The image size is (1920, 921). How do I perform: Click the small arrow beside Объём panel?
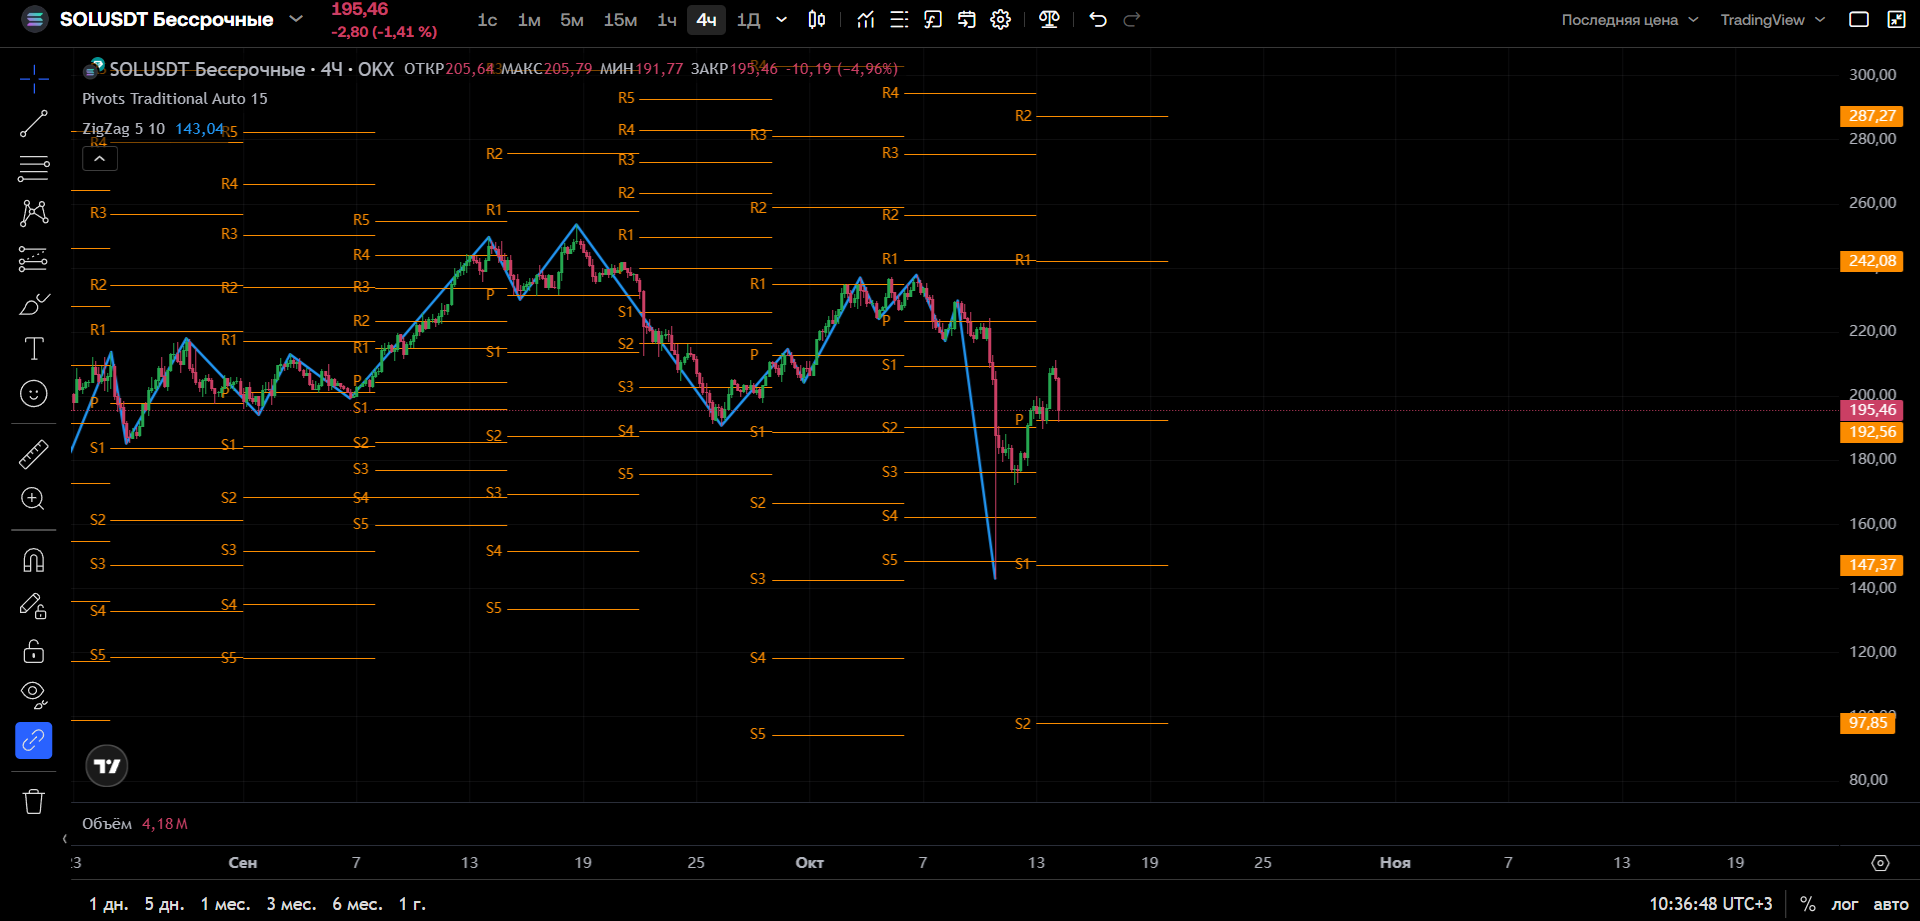pyautogui.click(x=65, y=838)
